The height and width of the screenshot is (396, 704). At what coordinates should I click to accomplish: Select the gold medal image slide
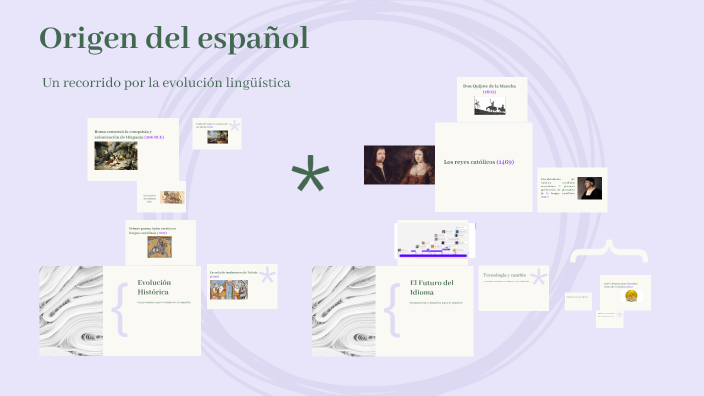point(625,293)
